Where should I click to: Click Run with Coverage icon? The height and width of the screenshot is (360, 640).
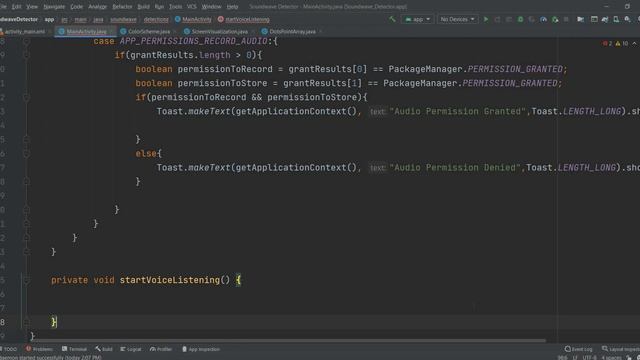click(x=531, y=19)
